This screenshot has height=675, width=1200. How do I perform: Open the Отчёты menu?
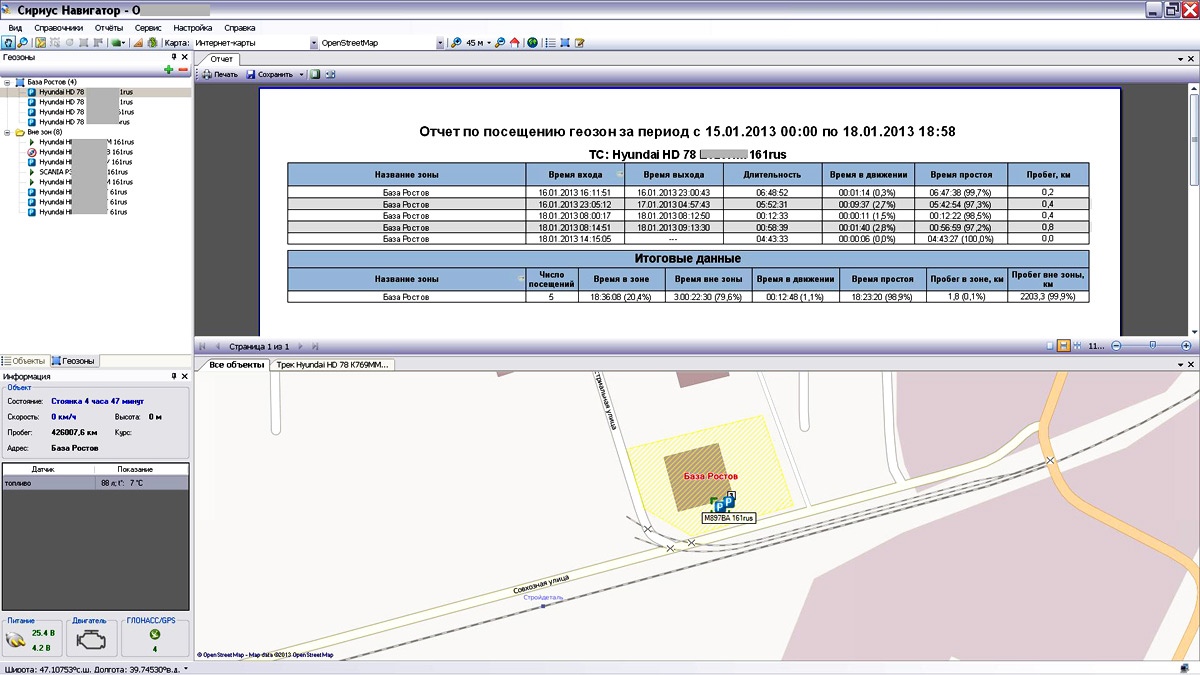click(x=108, y=28)
